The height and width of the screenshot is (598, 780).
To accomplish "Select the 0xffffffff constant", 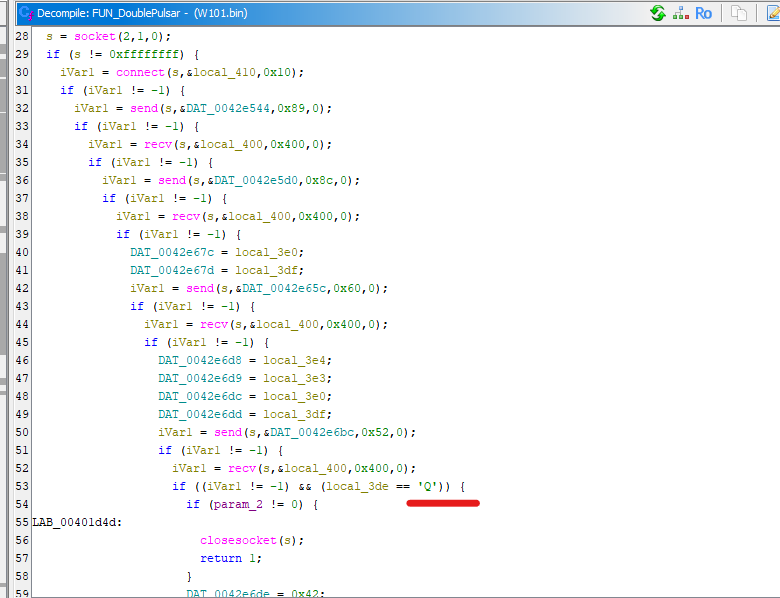I will pyautogui.click(x=147, y=54).
